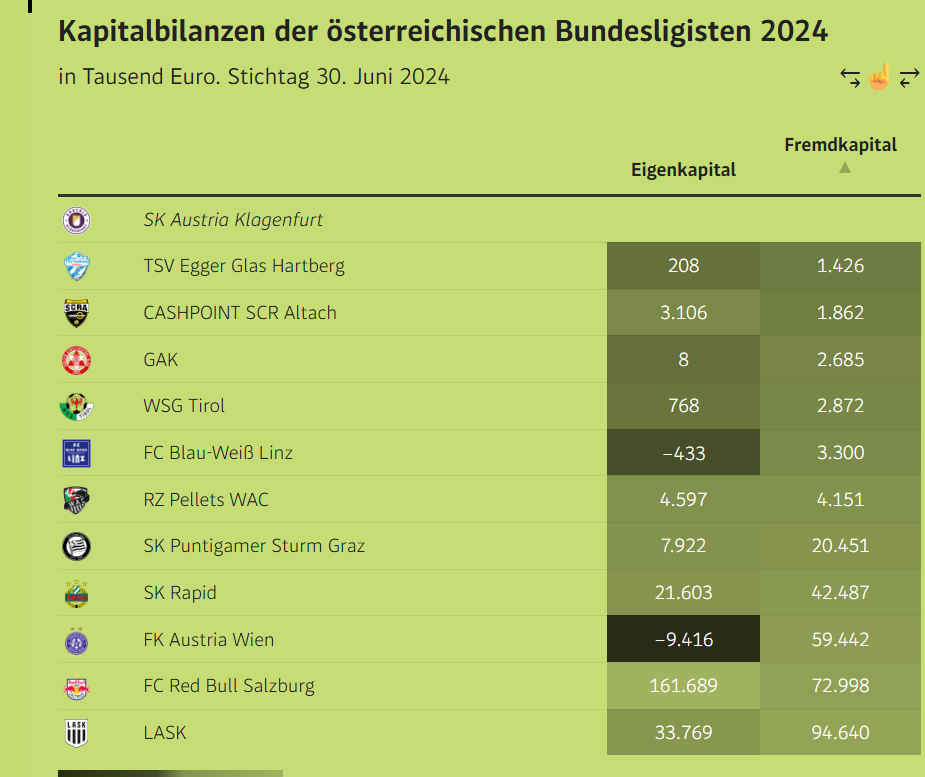
Task: Click the sort arrow under Fremdkapital
Action: [x=845, y=168]
